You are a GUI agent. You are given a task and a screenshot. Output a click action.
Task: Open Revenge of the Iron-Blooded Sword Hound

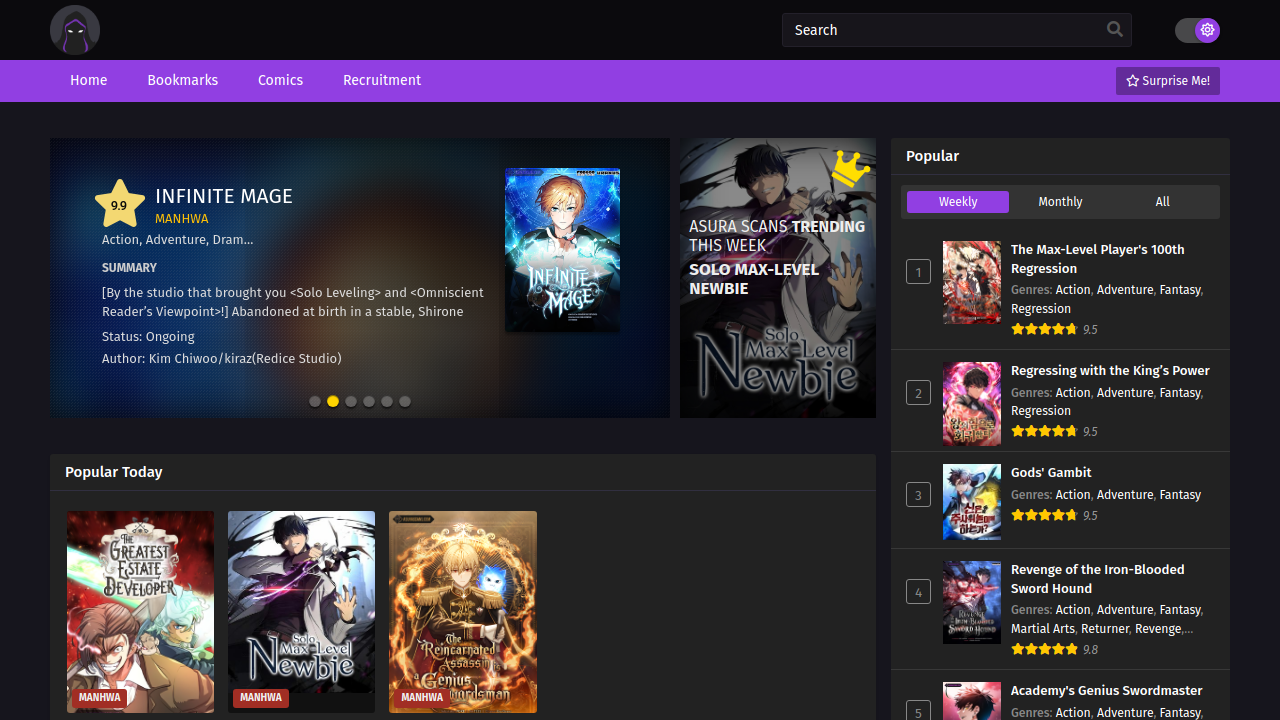[x=1097, y=579]
